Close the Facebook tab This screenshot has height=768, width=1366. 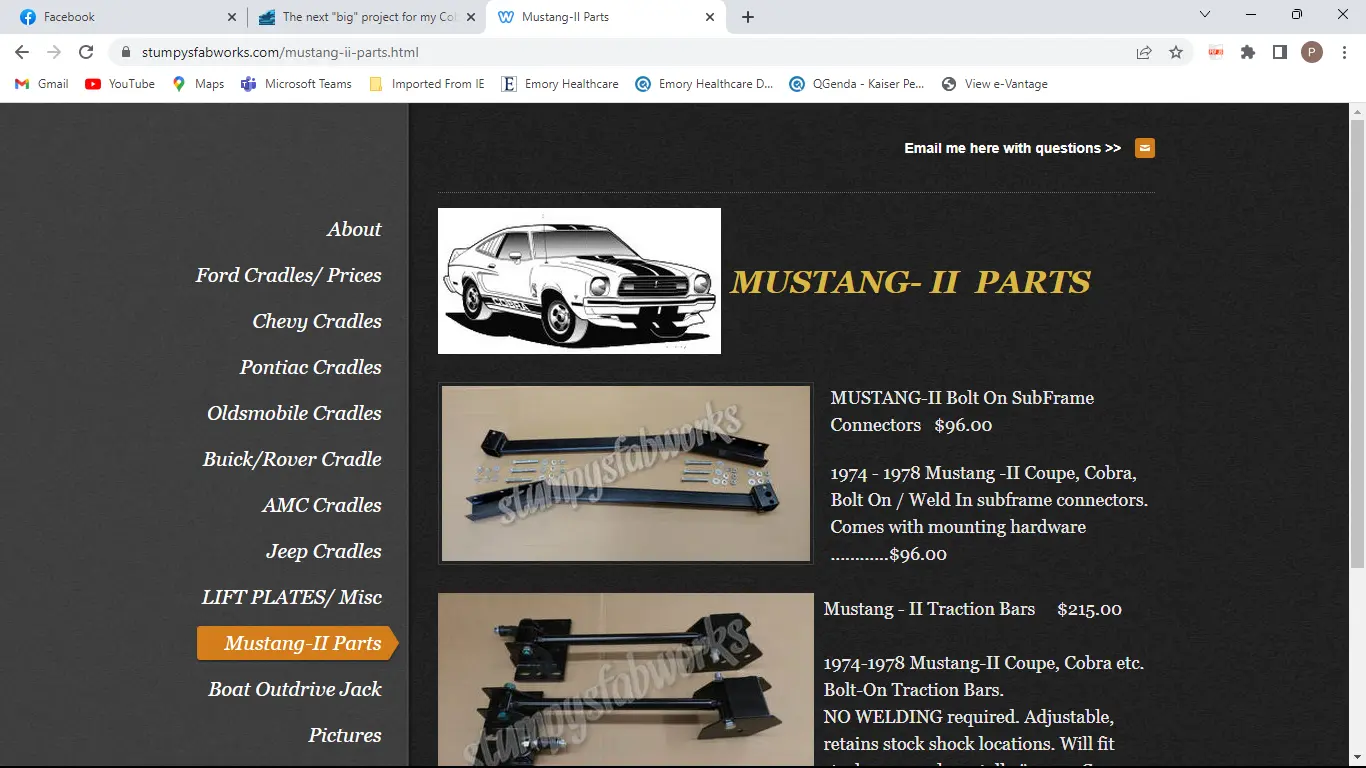pos(232,17)
